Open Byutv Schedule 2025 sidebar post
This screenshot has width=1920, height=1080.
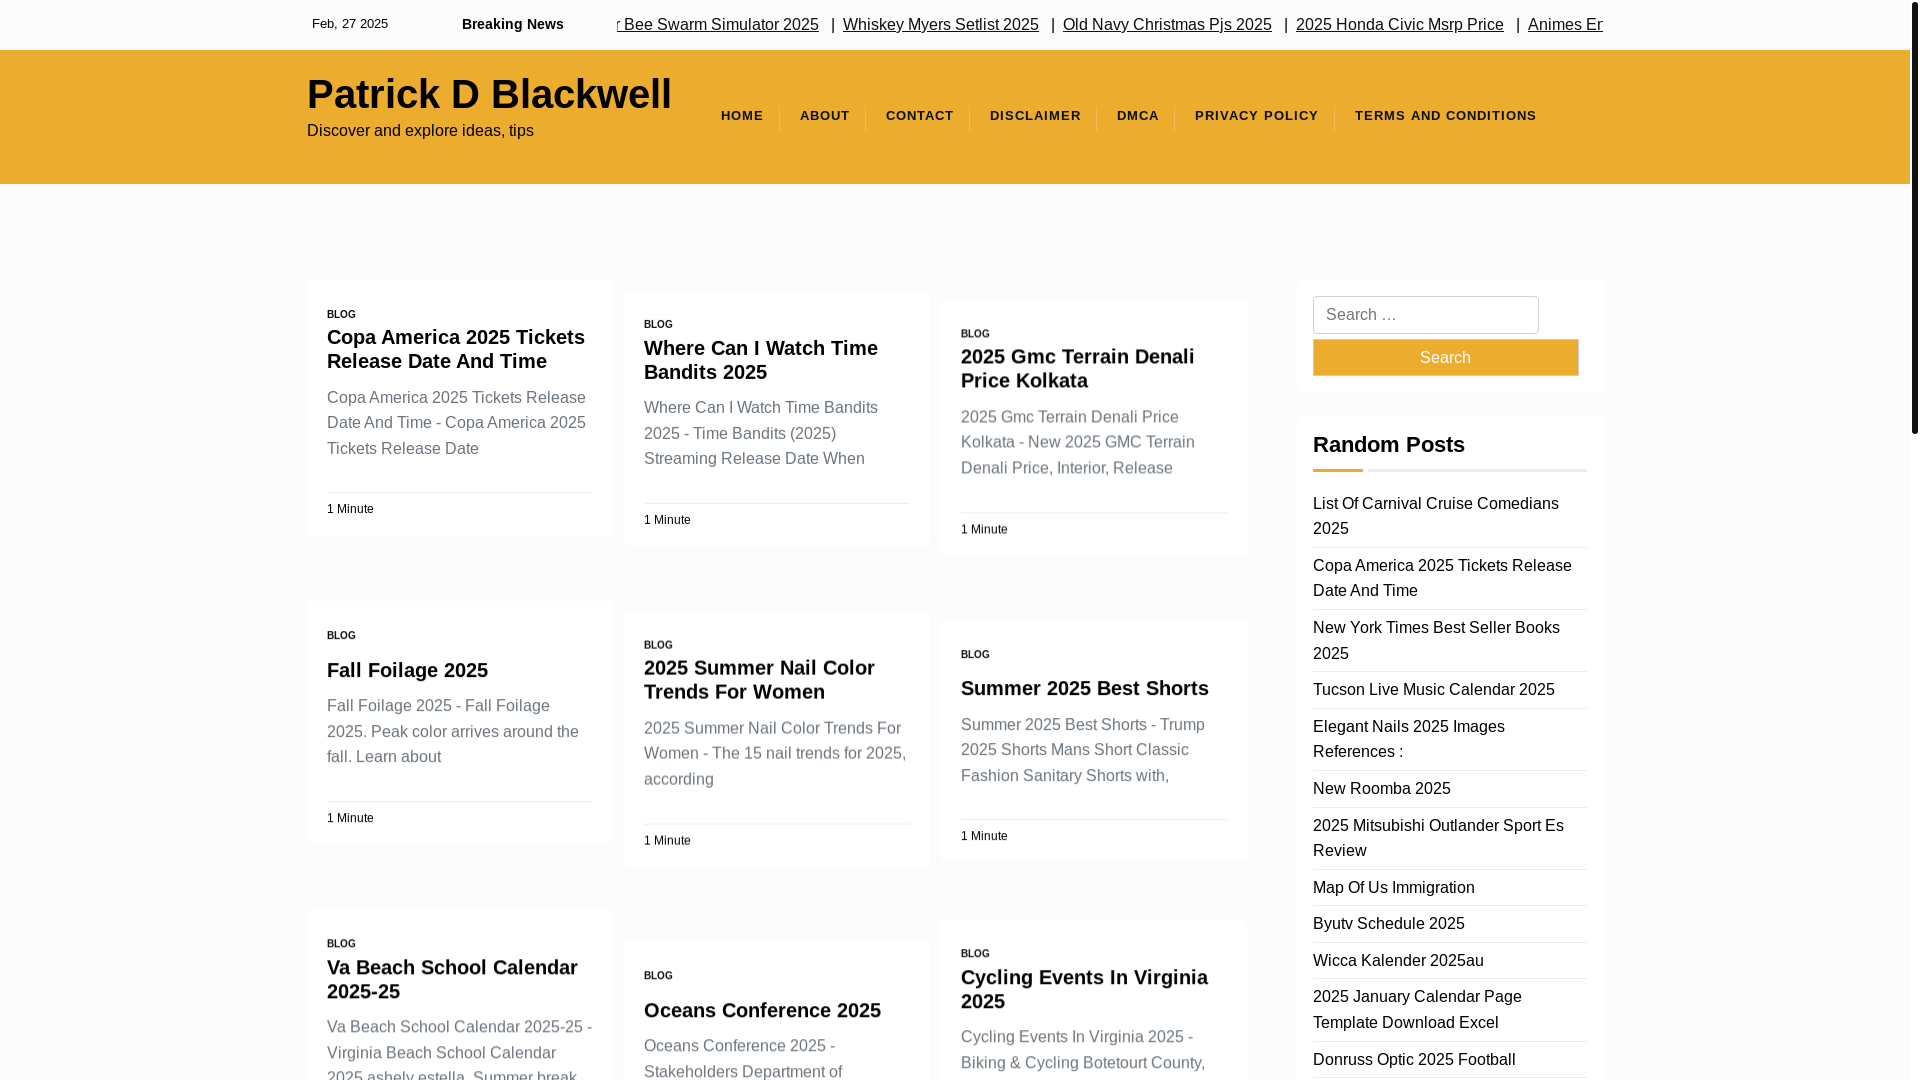(1388, 924)
